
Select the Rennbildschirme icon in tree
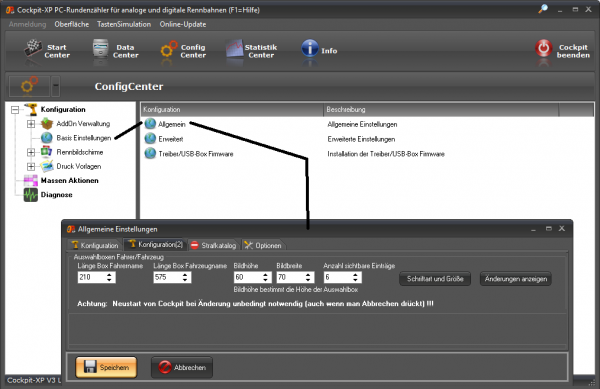[x=47, y=152]
